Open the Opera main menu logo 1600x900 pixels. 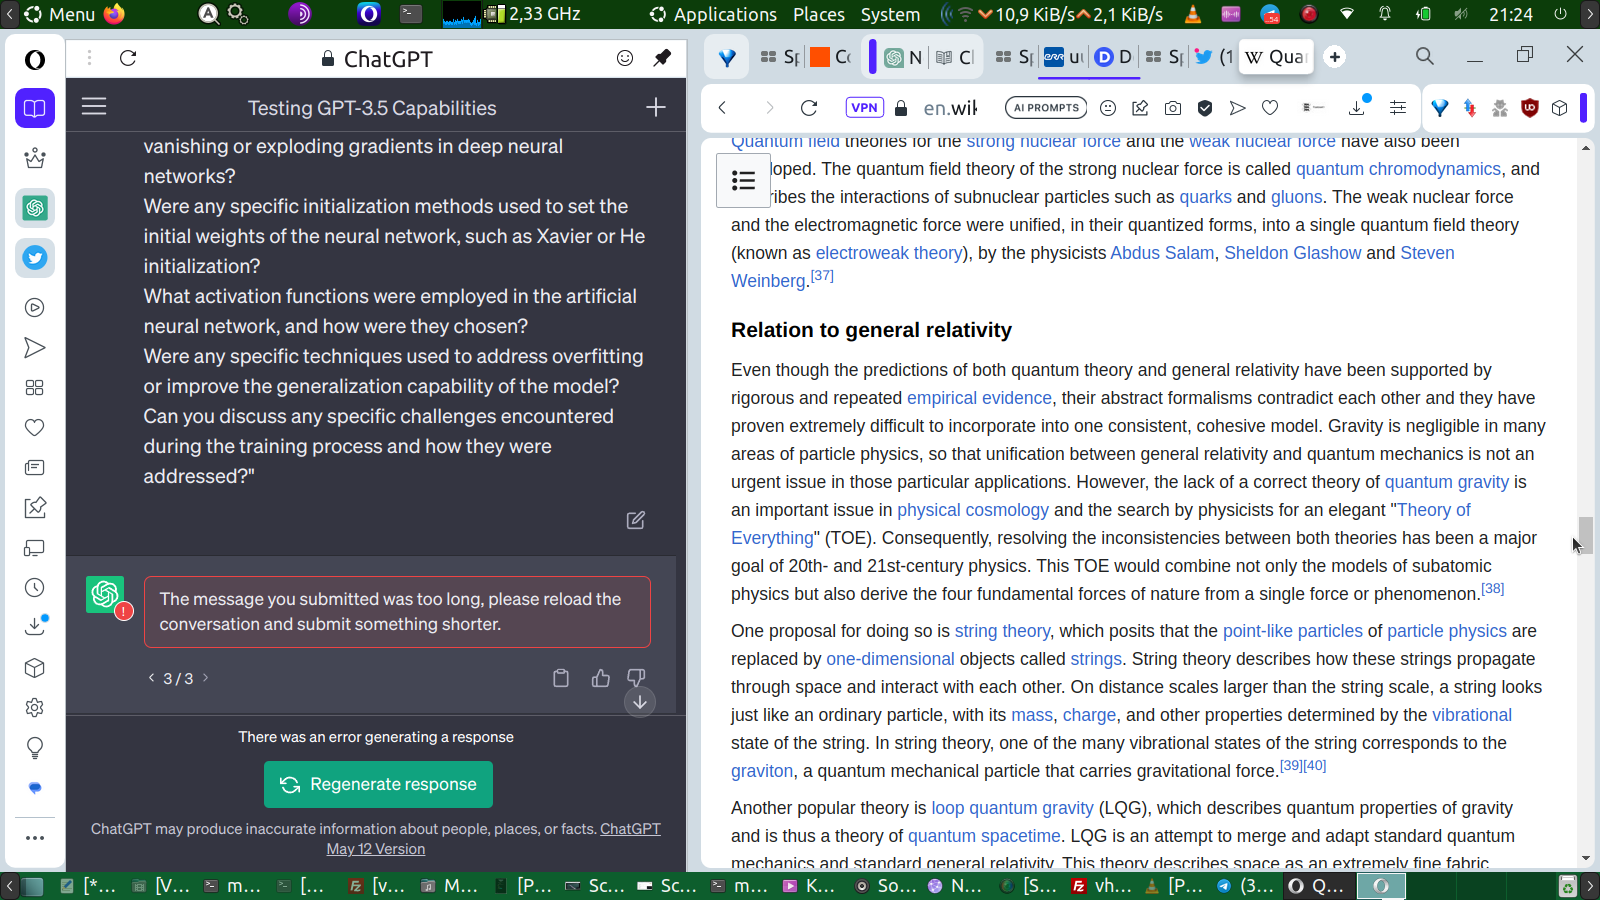(x=35, y=60)
